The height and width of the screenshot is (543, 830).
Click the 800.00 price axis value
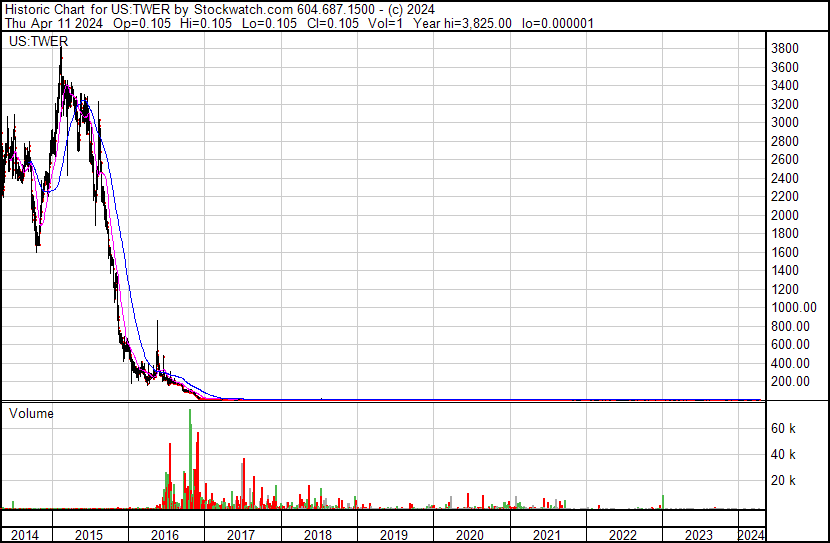point(790,327)
